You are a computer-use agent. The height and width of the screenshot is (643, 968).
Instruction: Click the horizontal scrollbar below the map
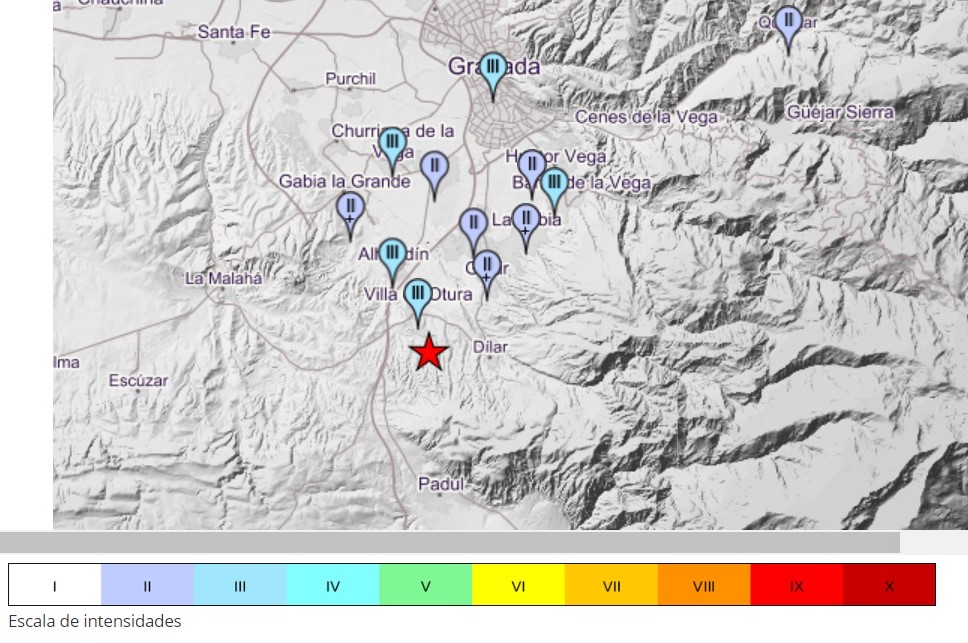point(450,542)
